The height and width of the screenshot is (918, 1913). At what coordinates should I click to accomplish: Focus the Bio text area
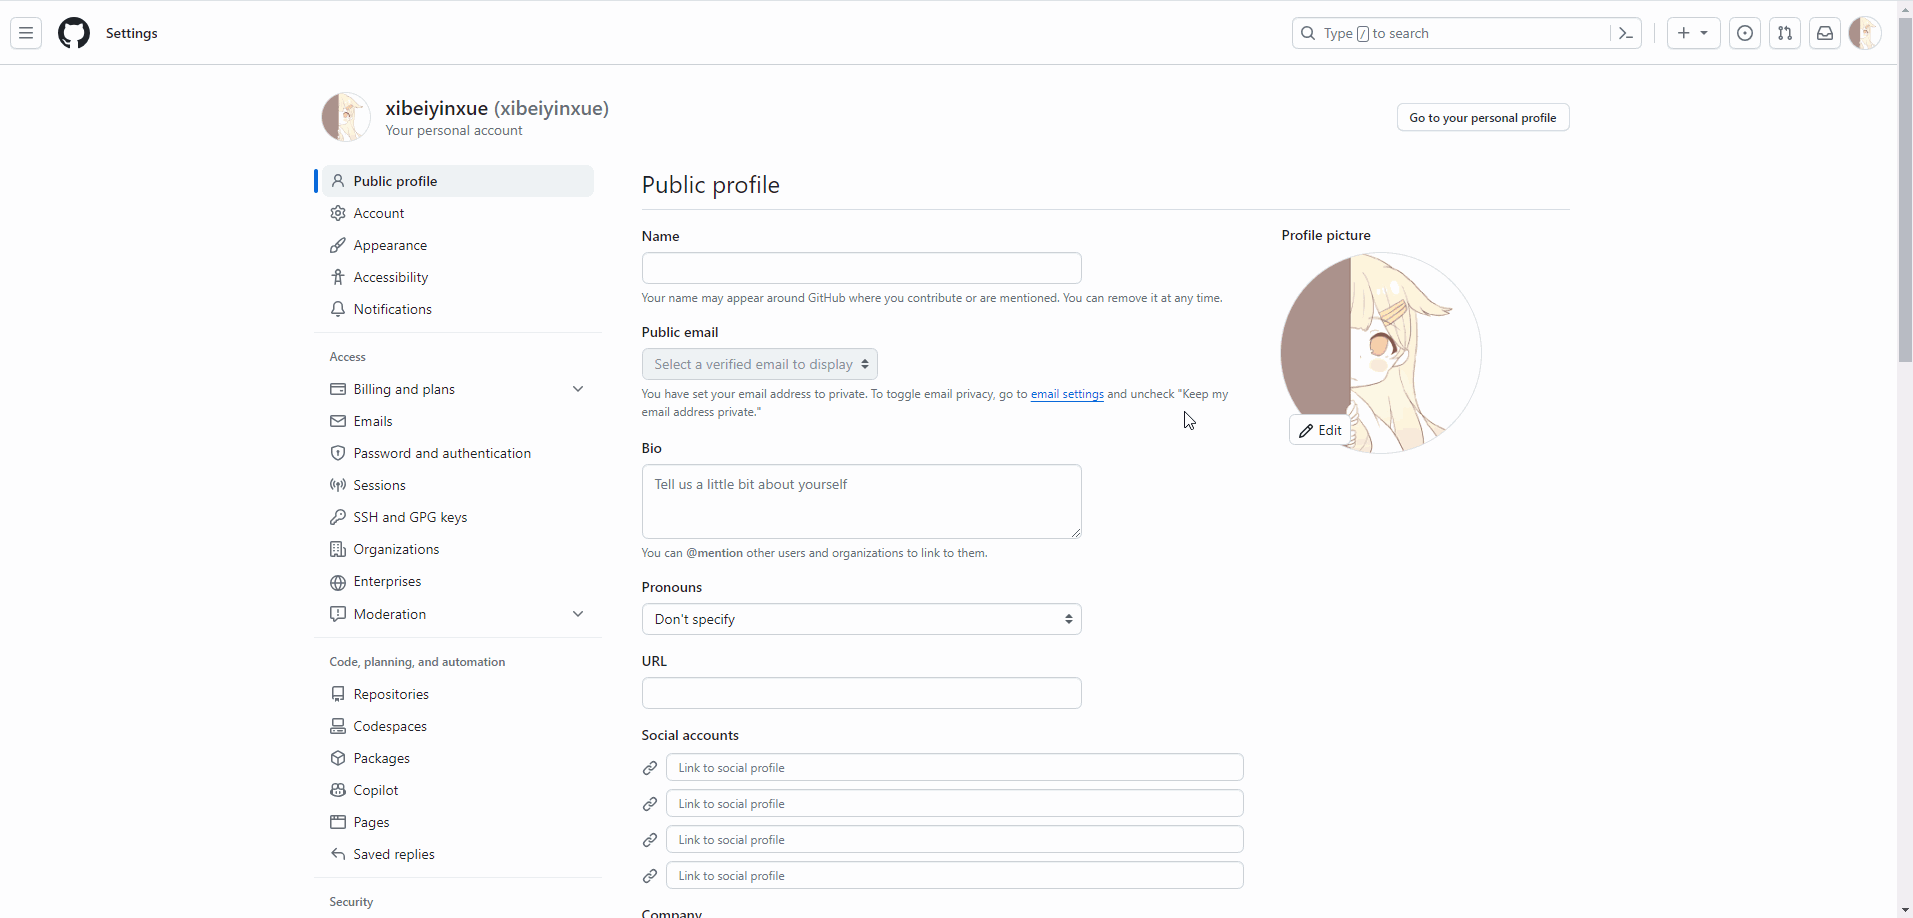tap(861, 501)
